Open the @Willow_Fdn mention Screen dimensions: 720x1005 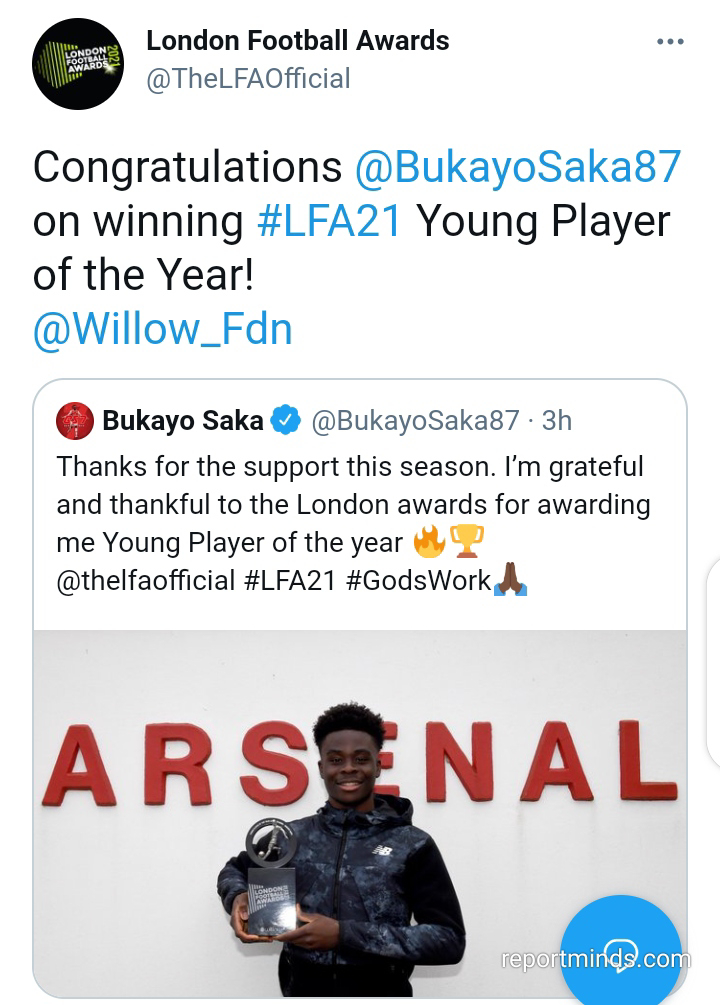click(163, 329)
